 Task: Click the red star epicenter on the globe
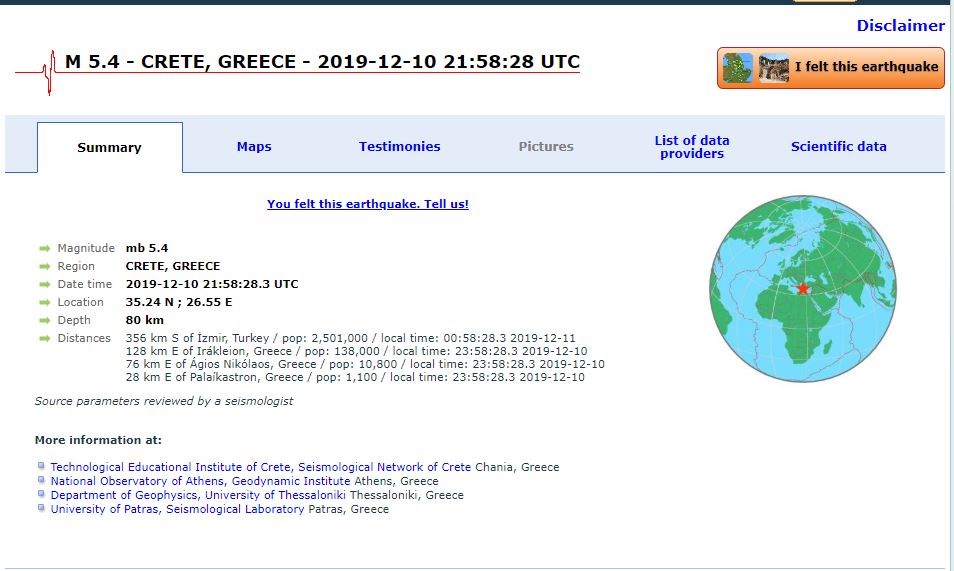point(802,289)
